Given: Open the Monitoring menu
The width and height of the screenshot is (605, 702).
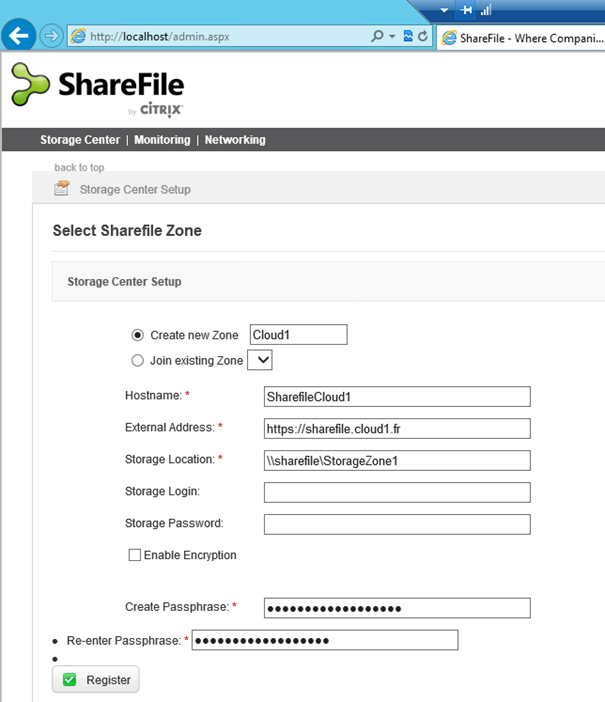Looking at the screenshot, I should [x=162, y=140].
